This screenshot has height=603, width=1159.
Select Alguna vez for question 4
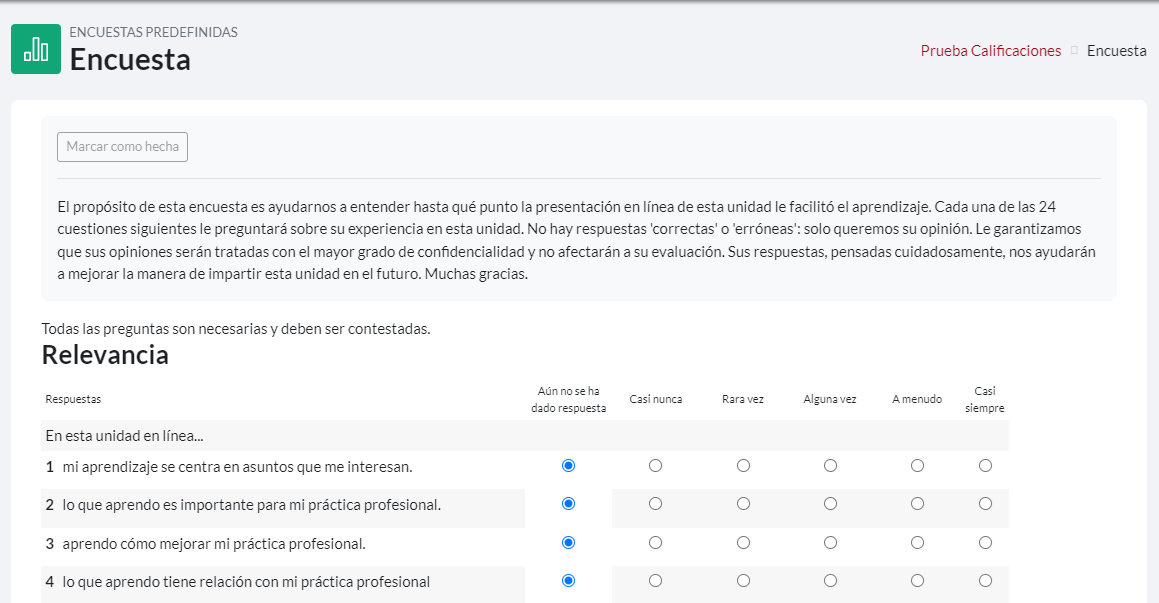click(x=830, y=581)
